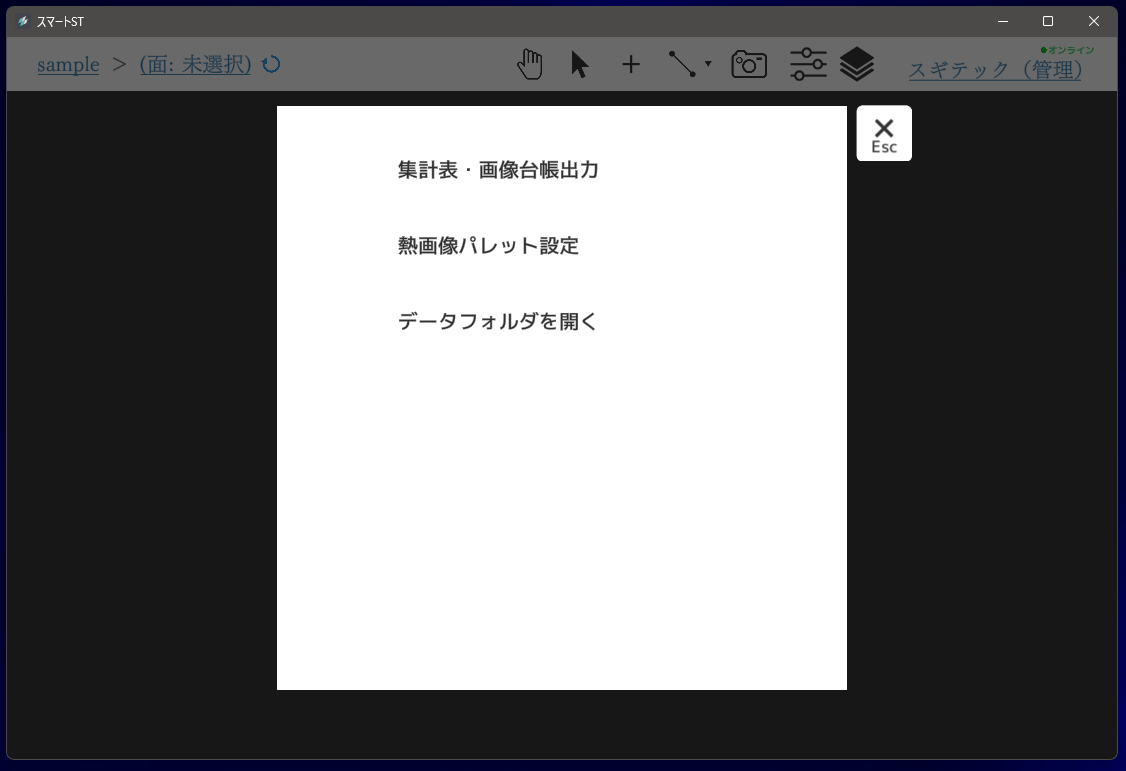The width and height of the screenshot is (1126, 771).
Task: Open the layers stack icon
Action: pyautogui.click(x=857, y=65)
